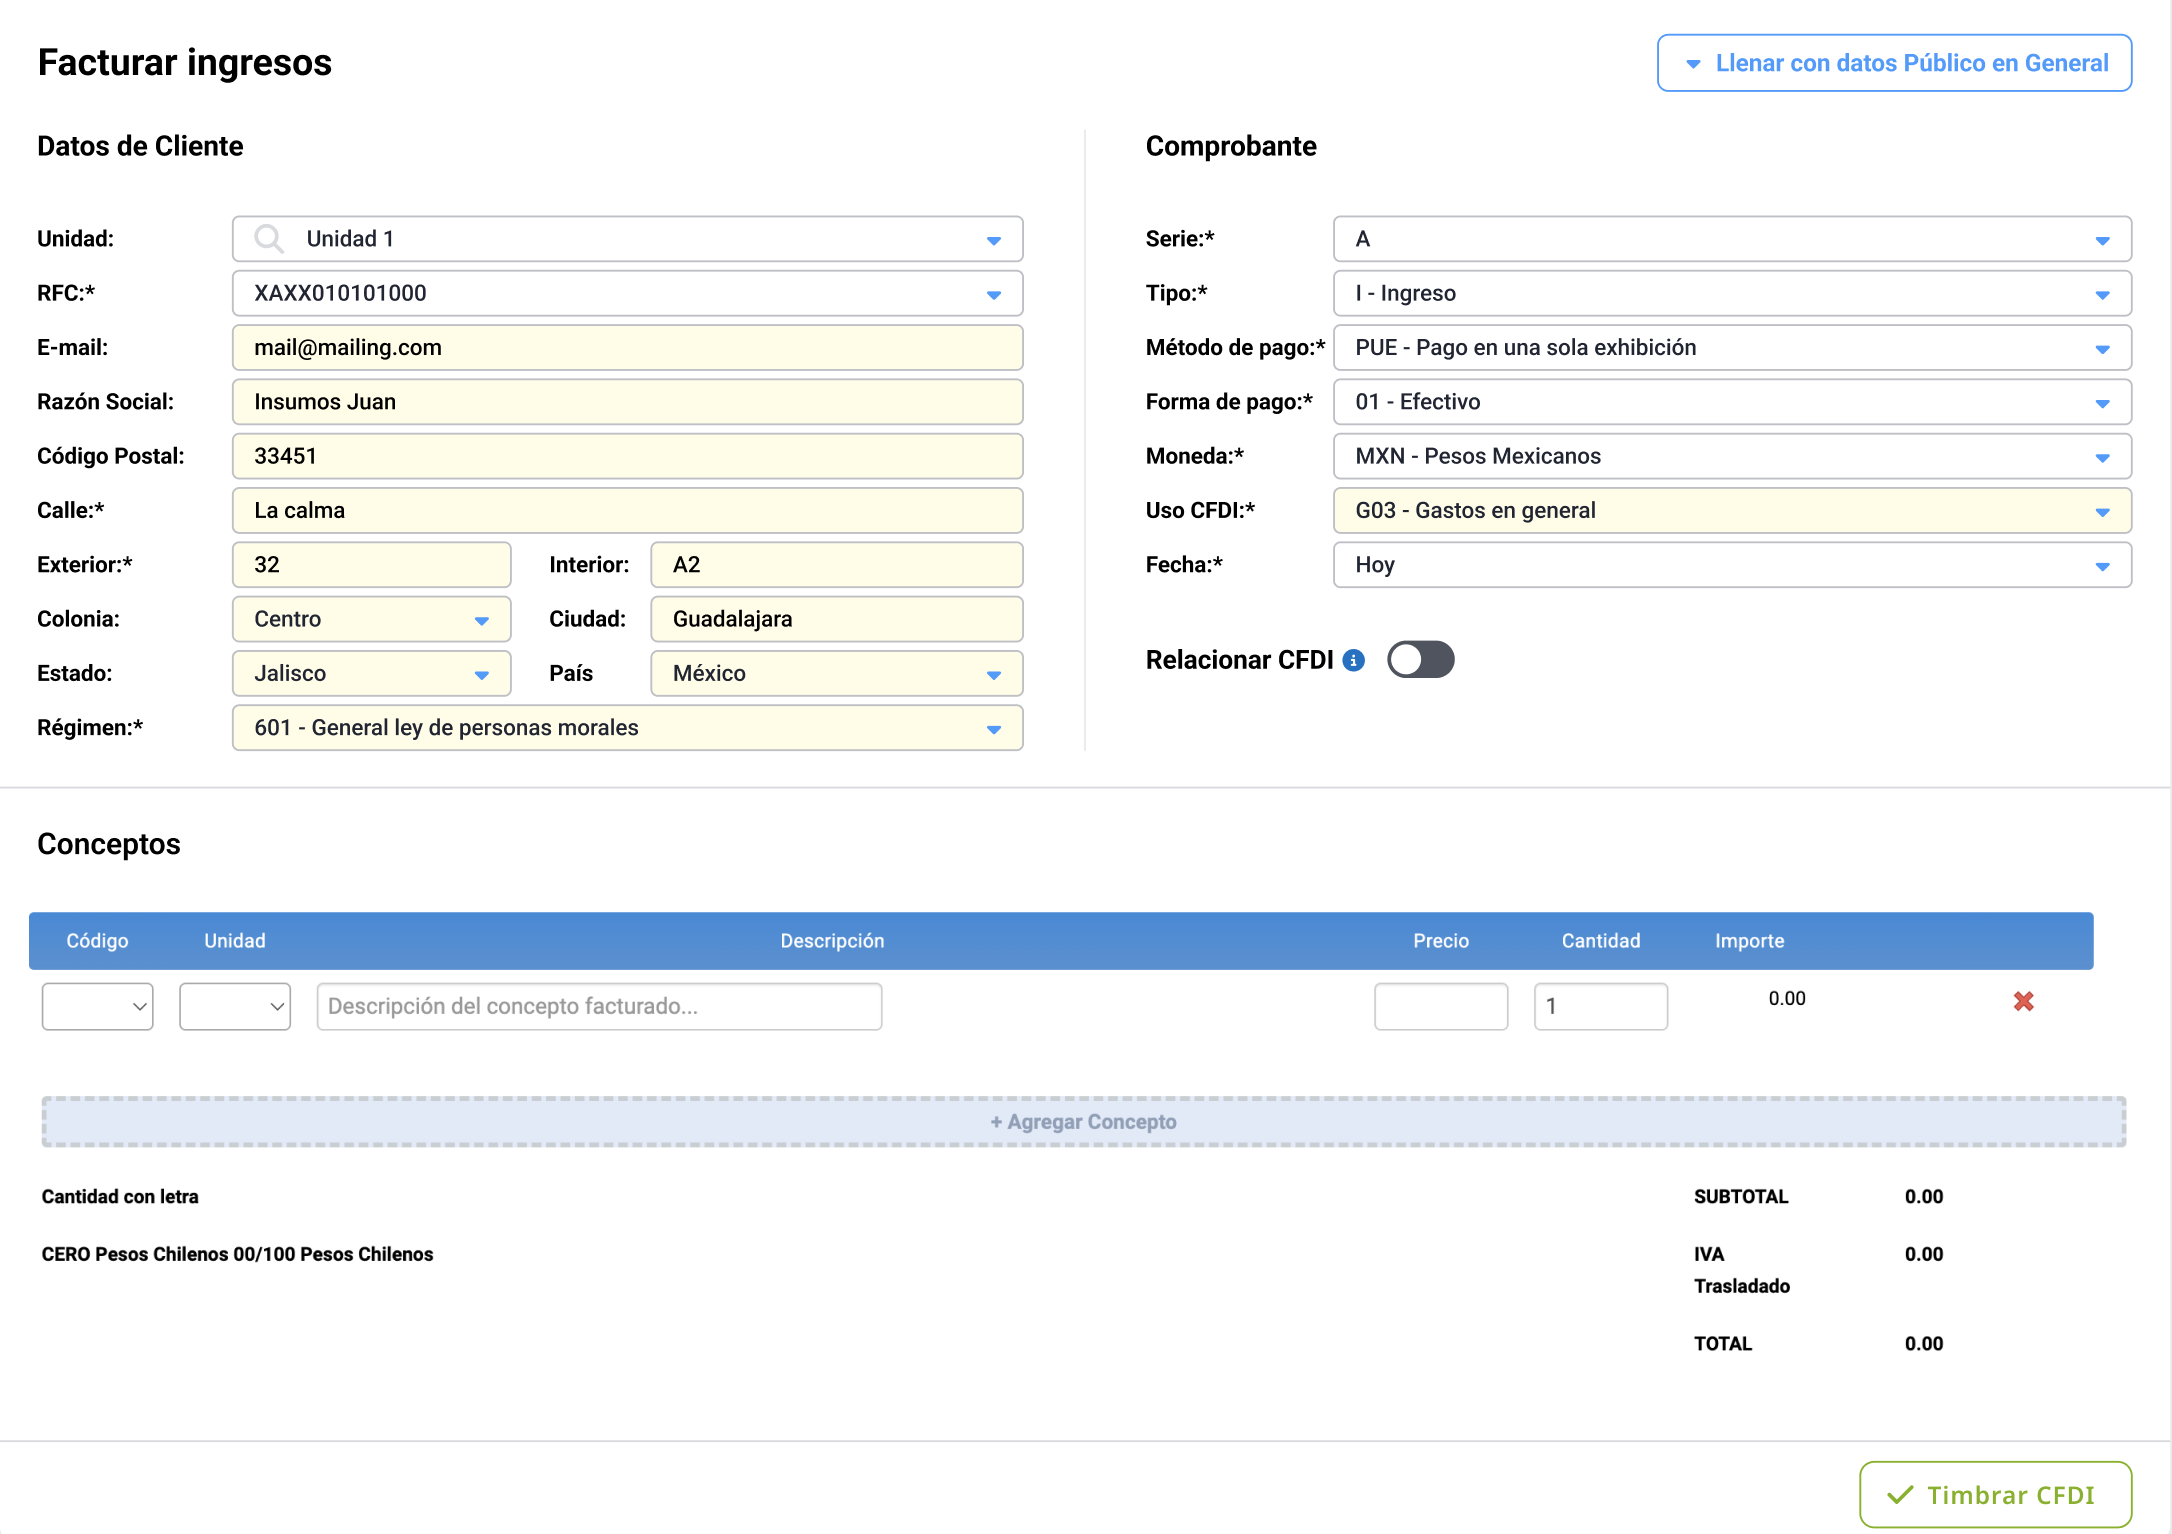This screenshot has height=1534, width=2172.
Task: Click the CERO Pesos Chilenos amount text
Action: [x=237, y=1254]
